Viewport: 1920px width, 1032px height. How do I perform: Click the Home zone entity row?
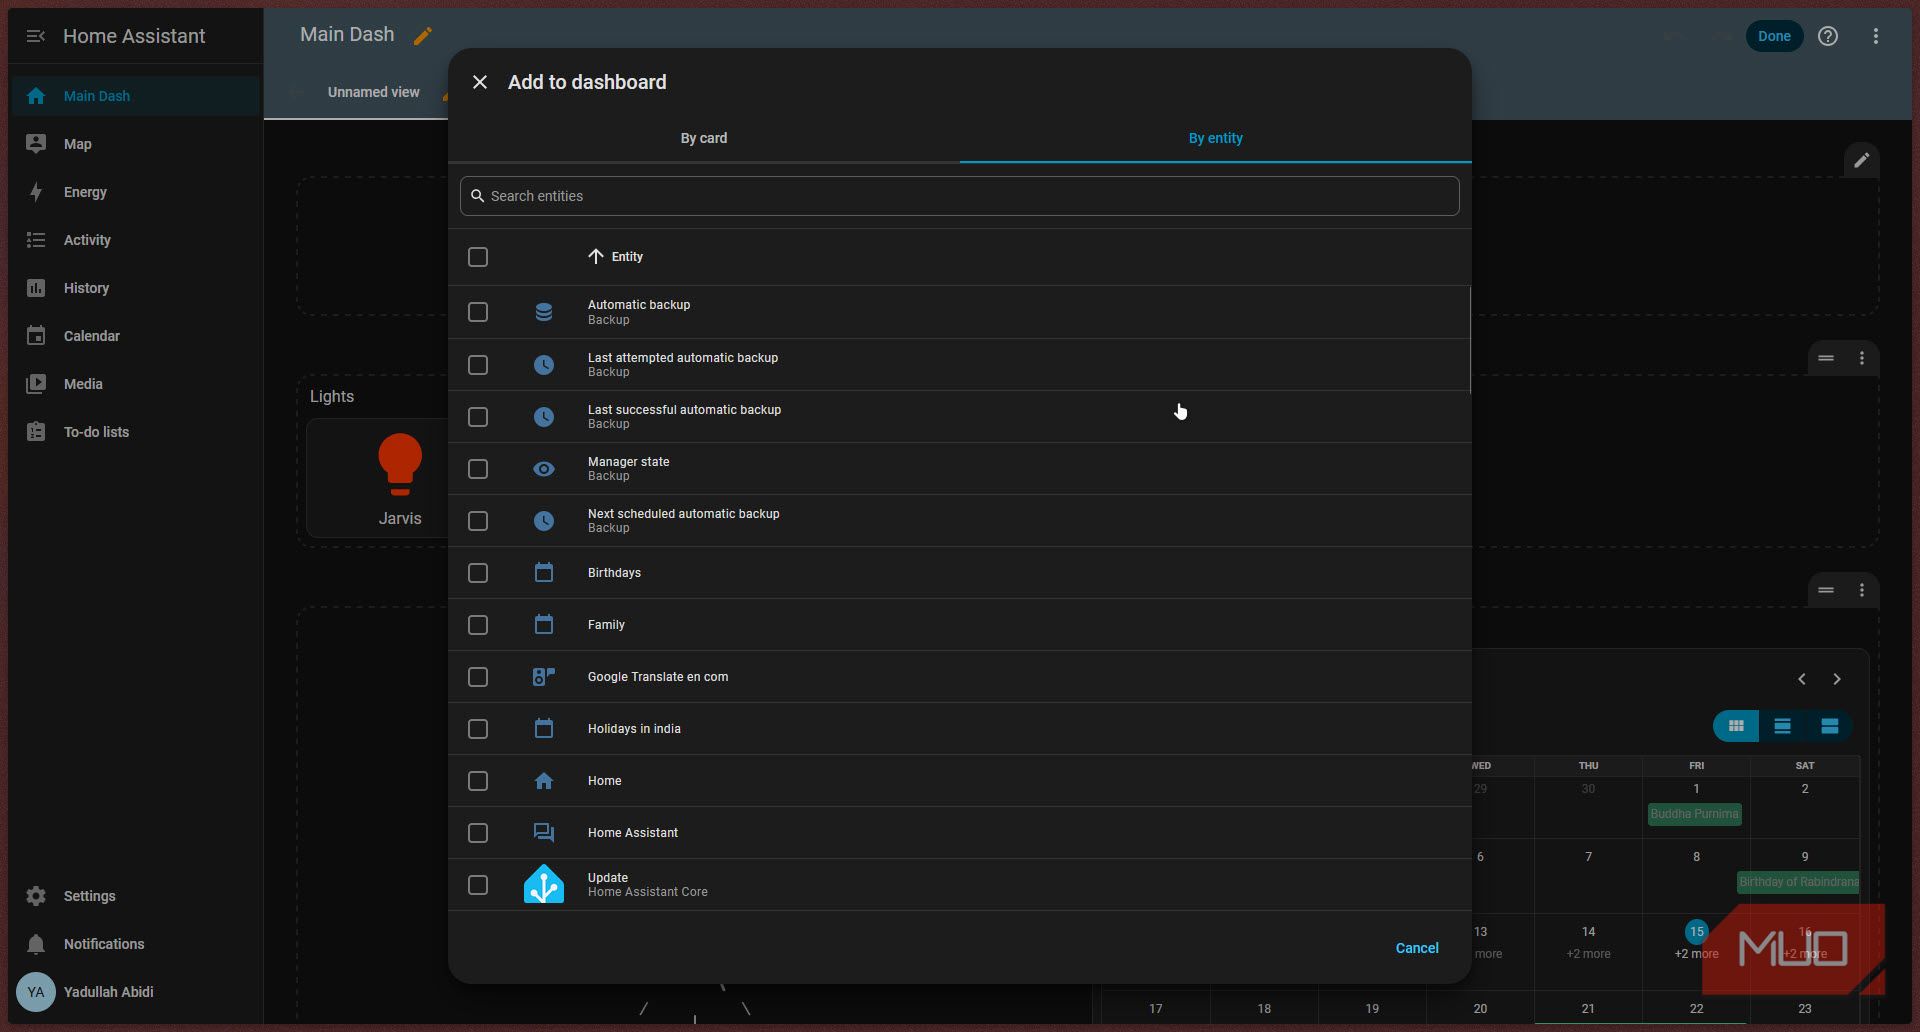[960, 781]
